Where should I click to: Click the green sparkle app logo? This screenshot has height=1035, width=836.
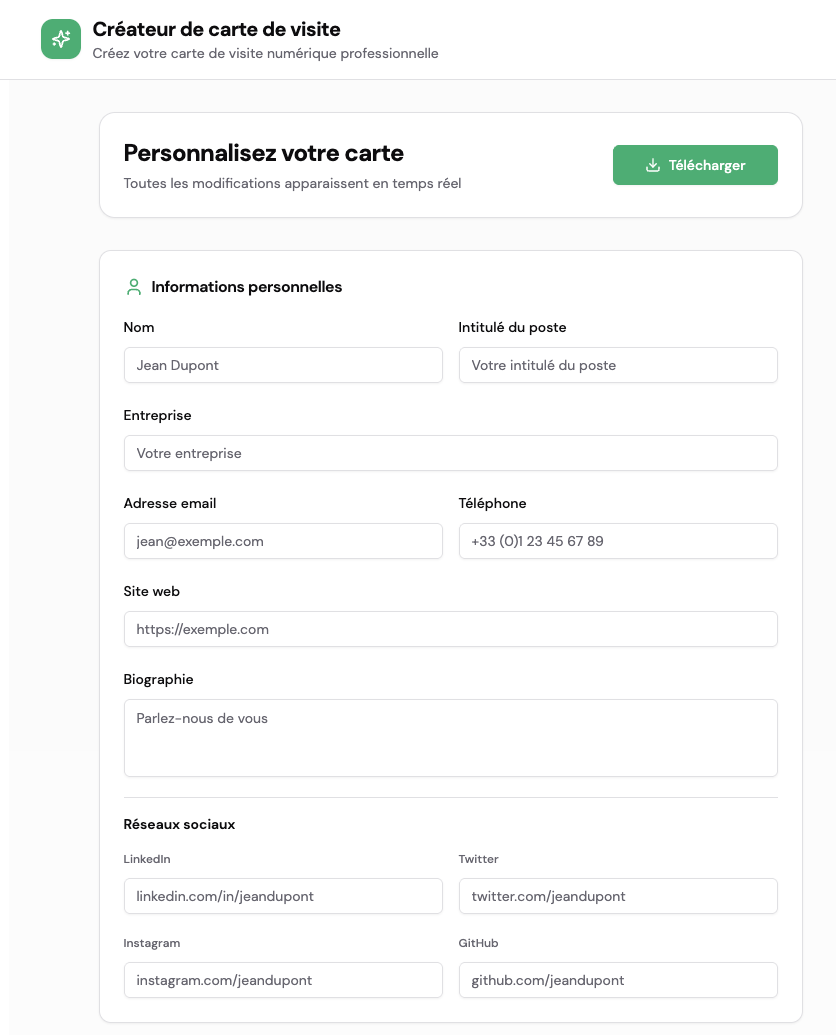point(61,39)
